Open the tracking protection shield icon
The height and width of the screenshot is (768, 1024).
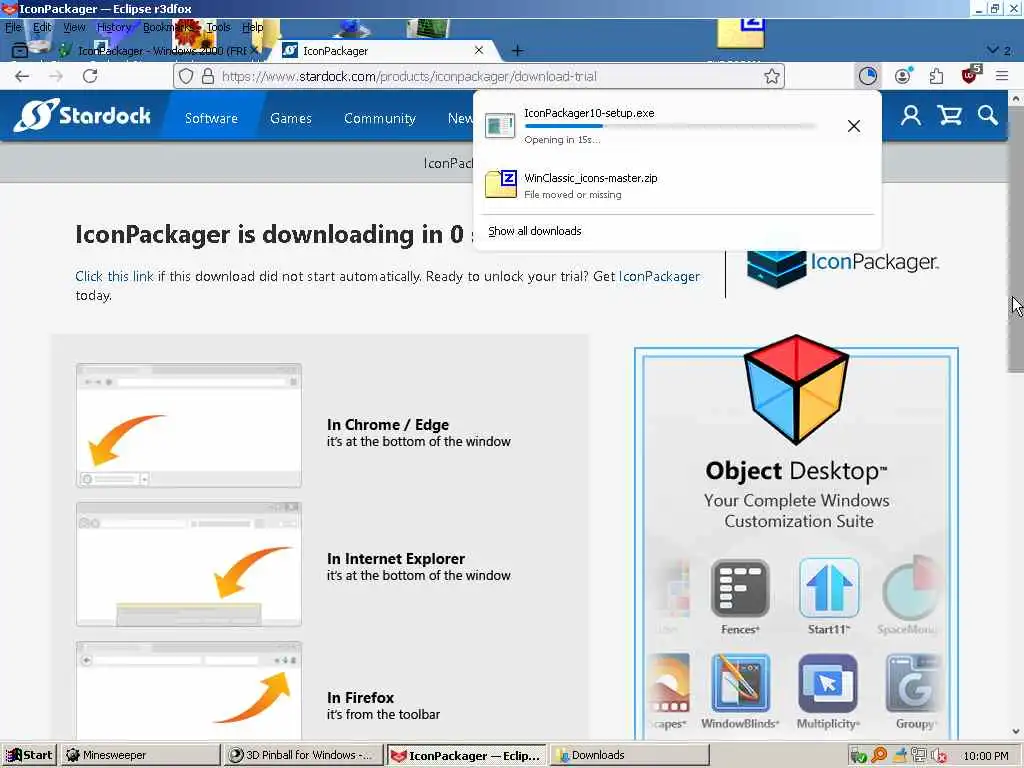[x=186, y=76]
